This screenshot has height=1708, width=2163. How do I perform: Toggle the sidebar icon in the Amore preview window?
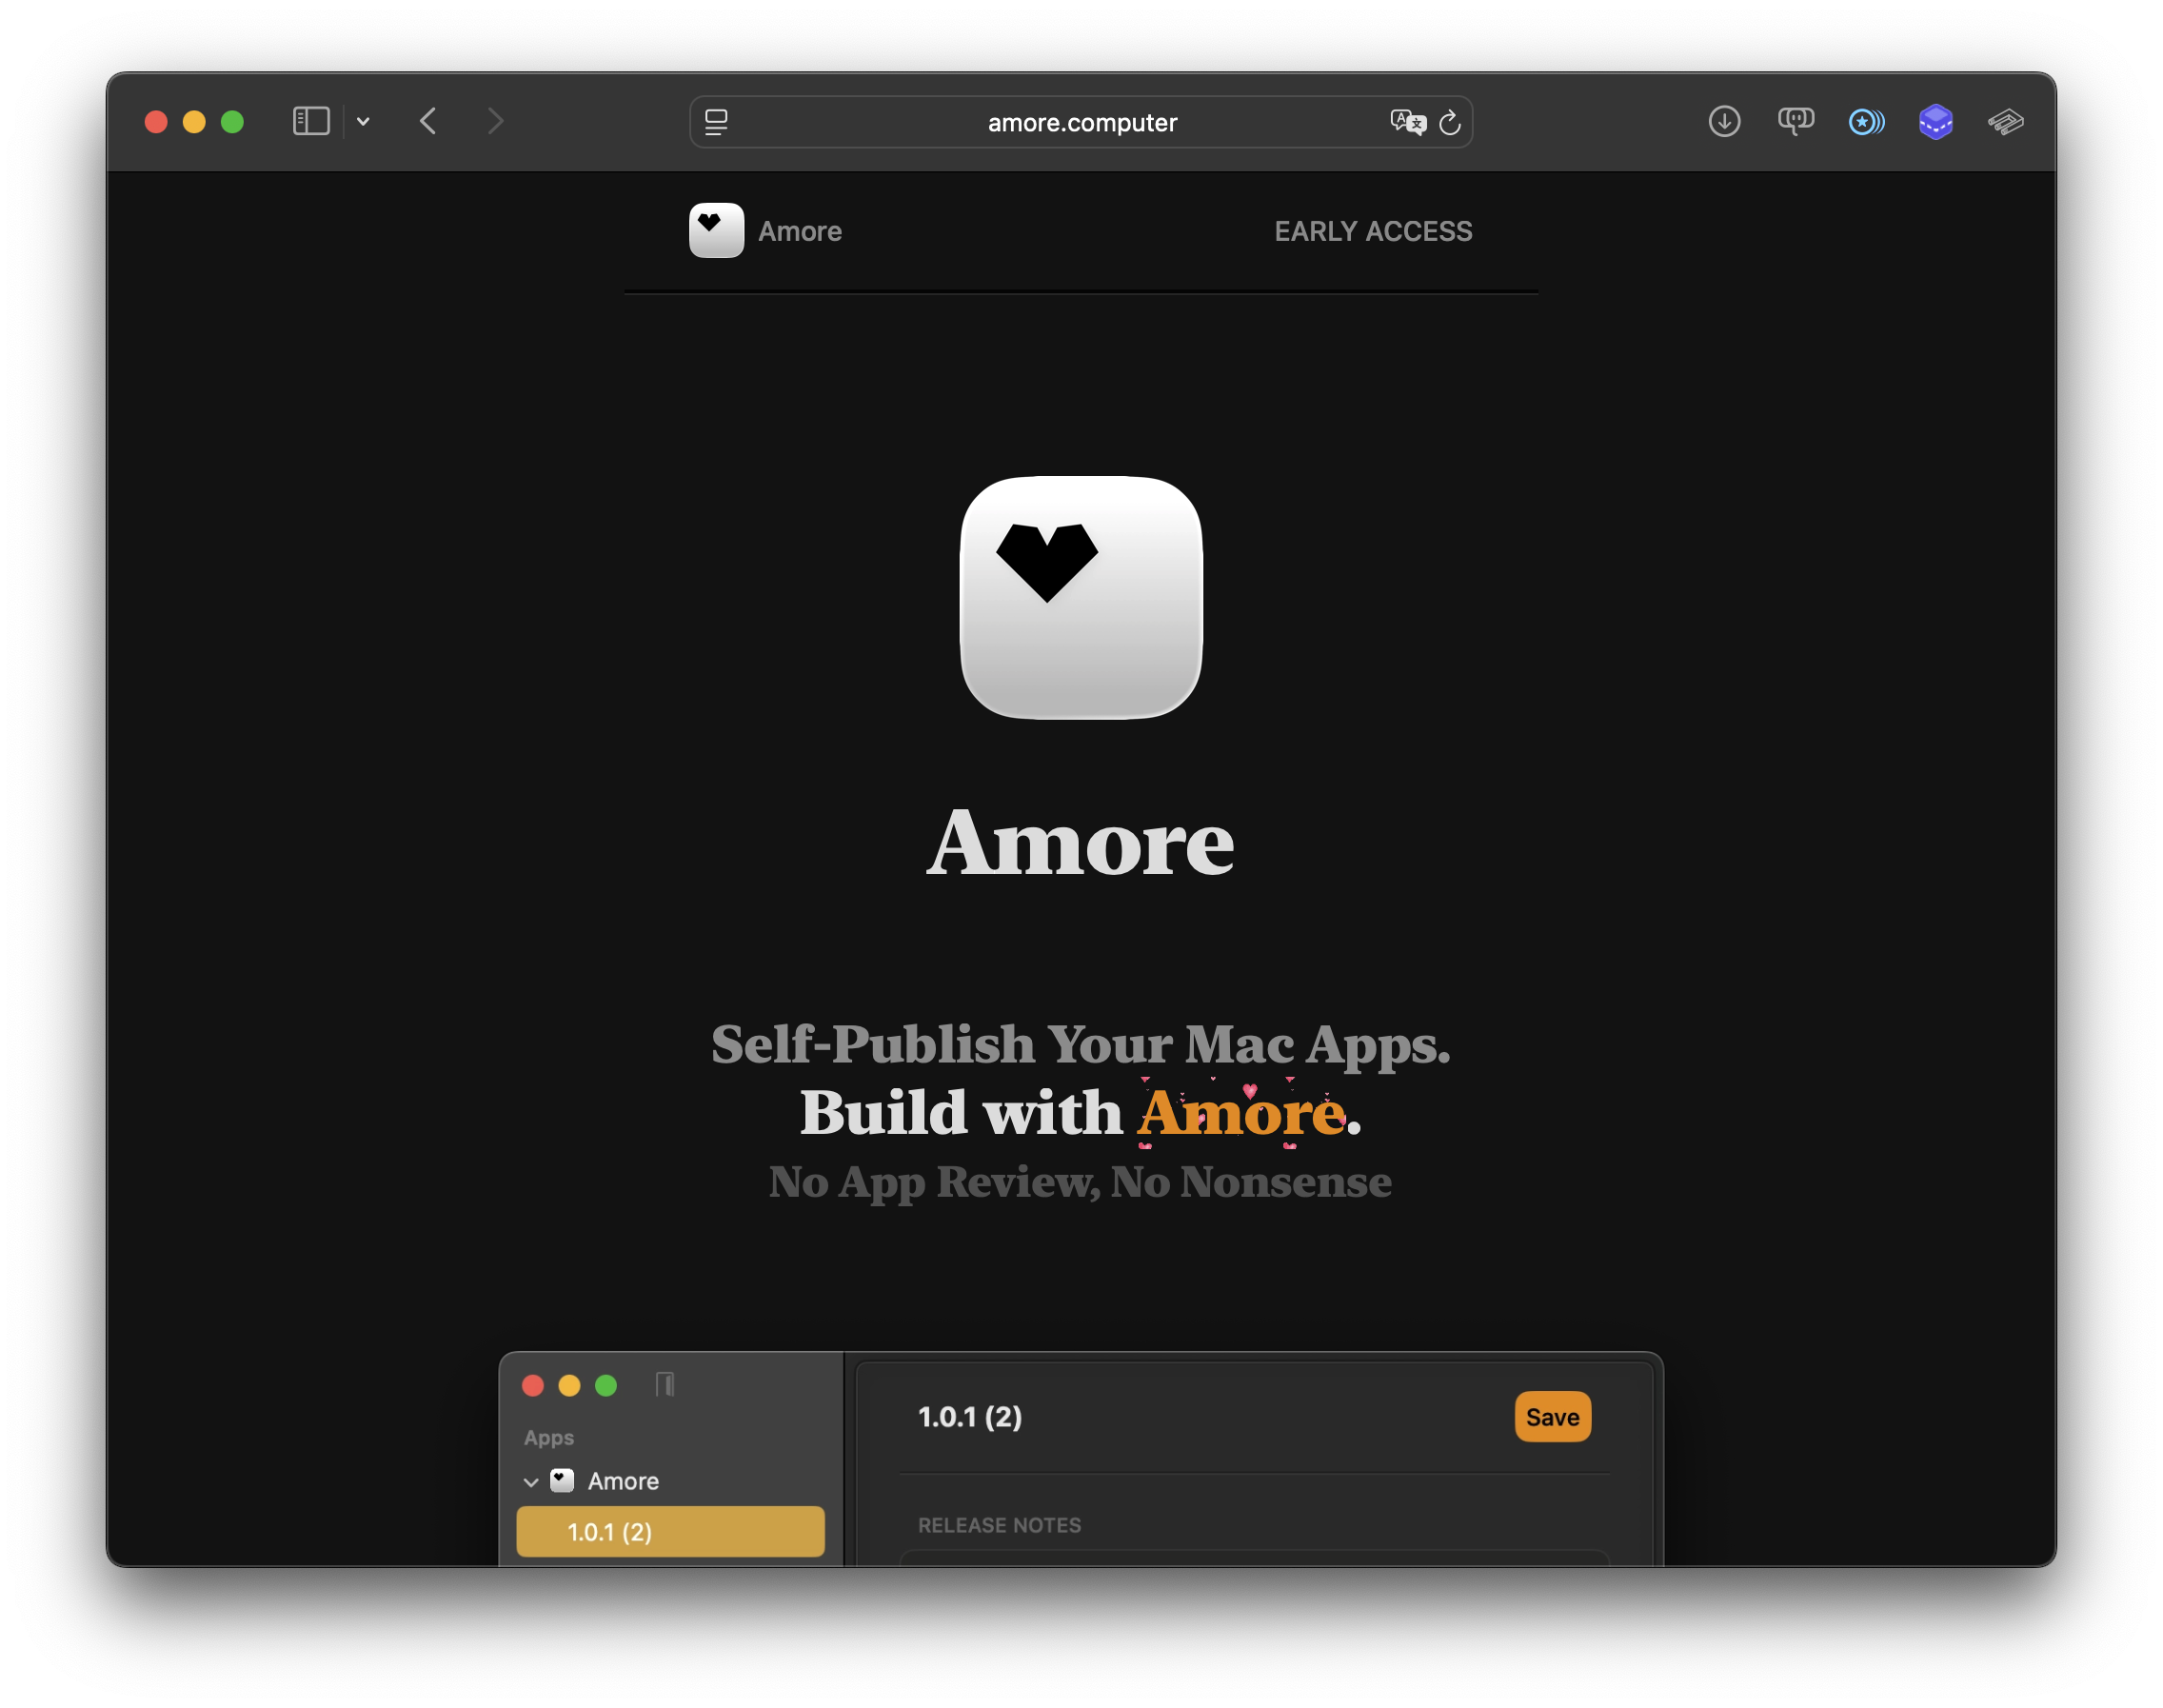(665, 1385)
